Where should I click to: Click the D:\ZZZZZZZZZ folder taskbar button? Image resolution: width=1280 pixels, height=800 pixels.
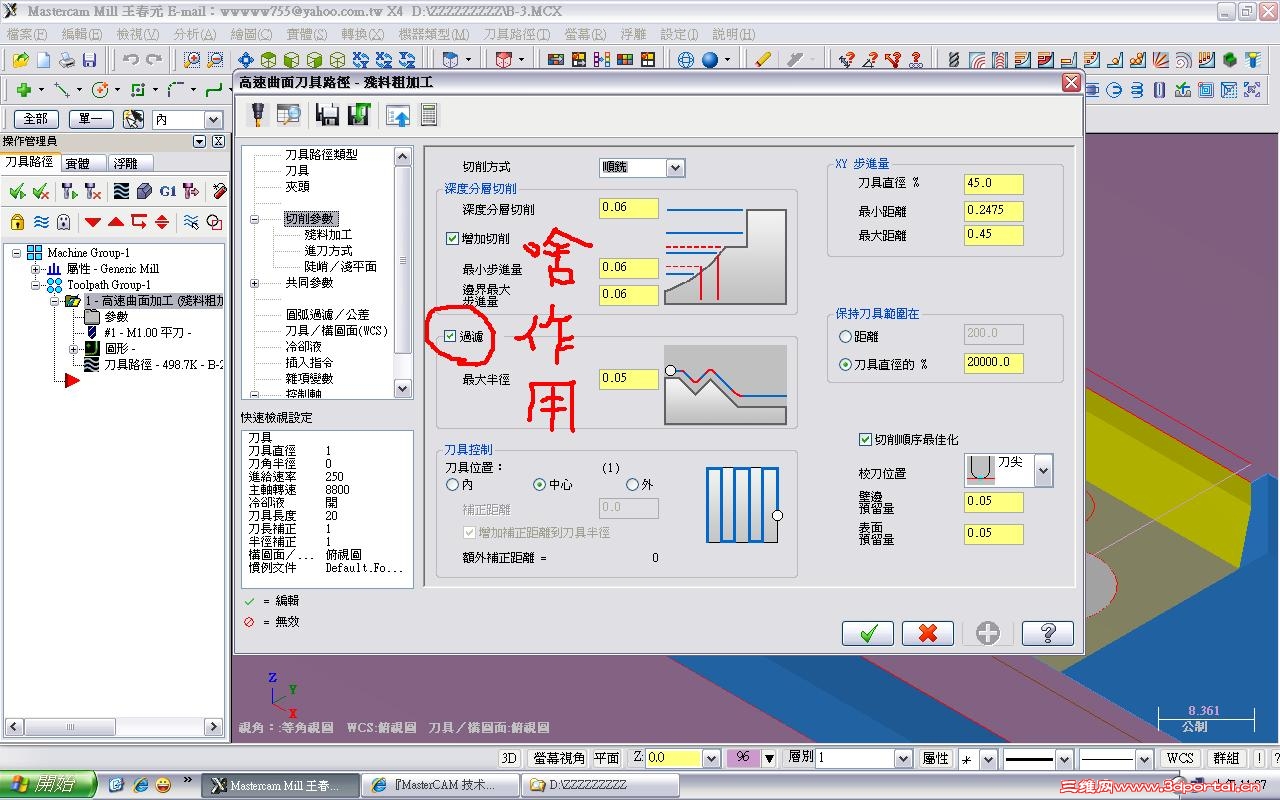click(x=602, y=786)
